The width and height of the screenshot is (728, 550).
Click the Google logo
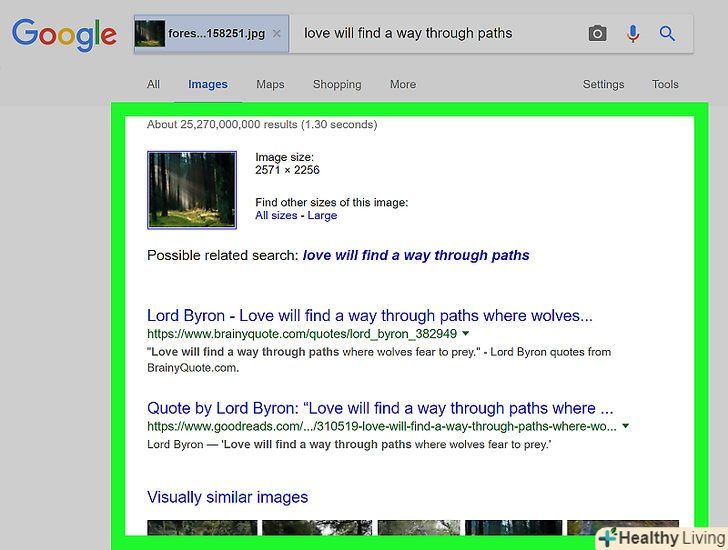64,34
